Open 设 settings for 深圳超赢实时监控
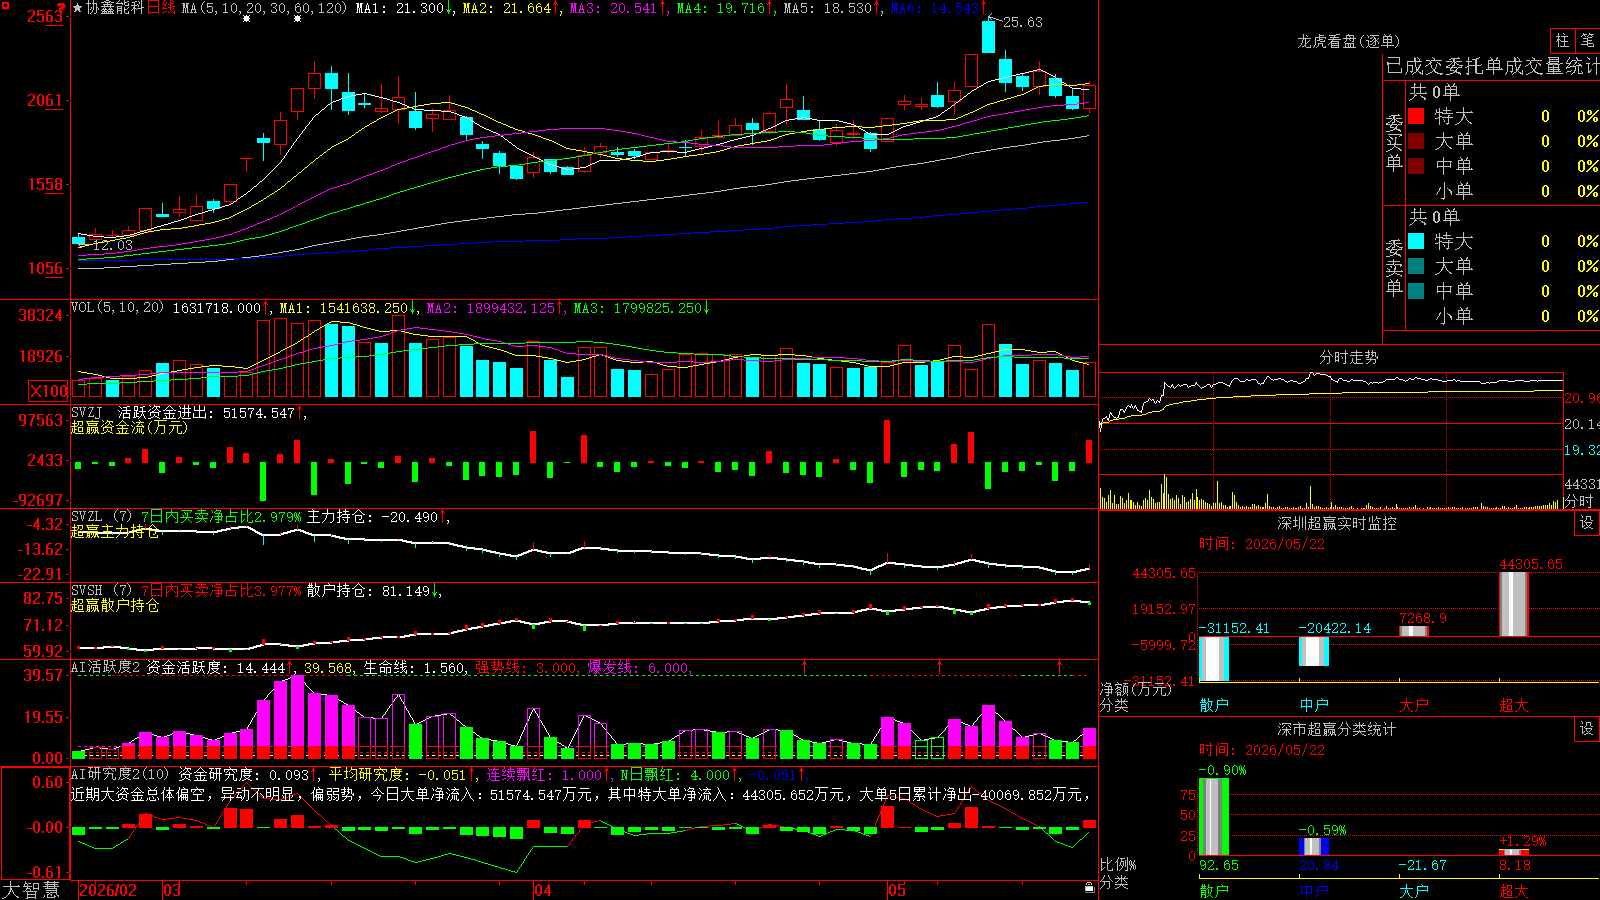1600x900 pixels. (x=1587, y=523)
